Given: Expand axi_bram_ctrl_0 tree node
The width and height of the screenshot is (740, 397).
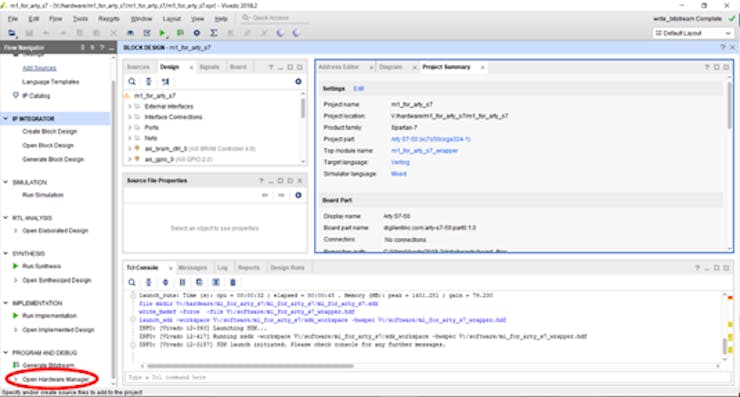Looking at the screenshot, I should click(x=130, y=149).
